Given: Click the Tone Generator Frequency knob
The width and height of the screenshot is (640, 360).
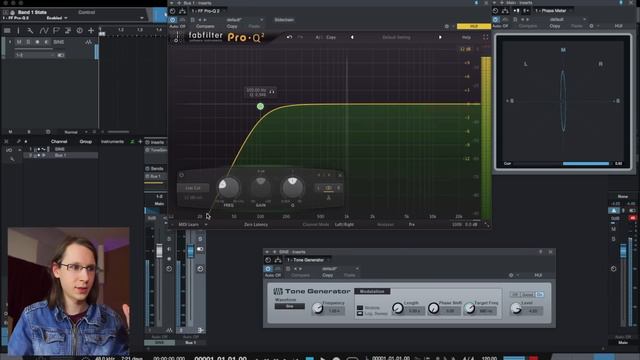Looking at the screenshot, I should 318,309.
